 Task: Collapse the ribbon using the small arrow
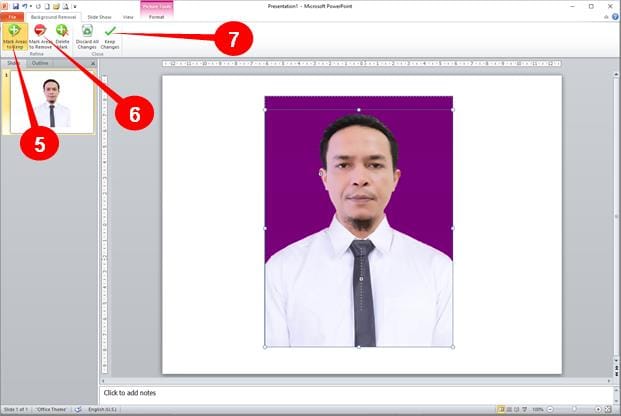[604, 18]
